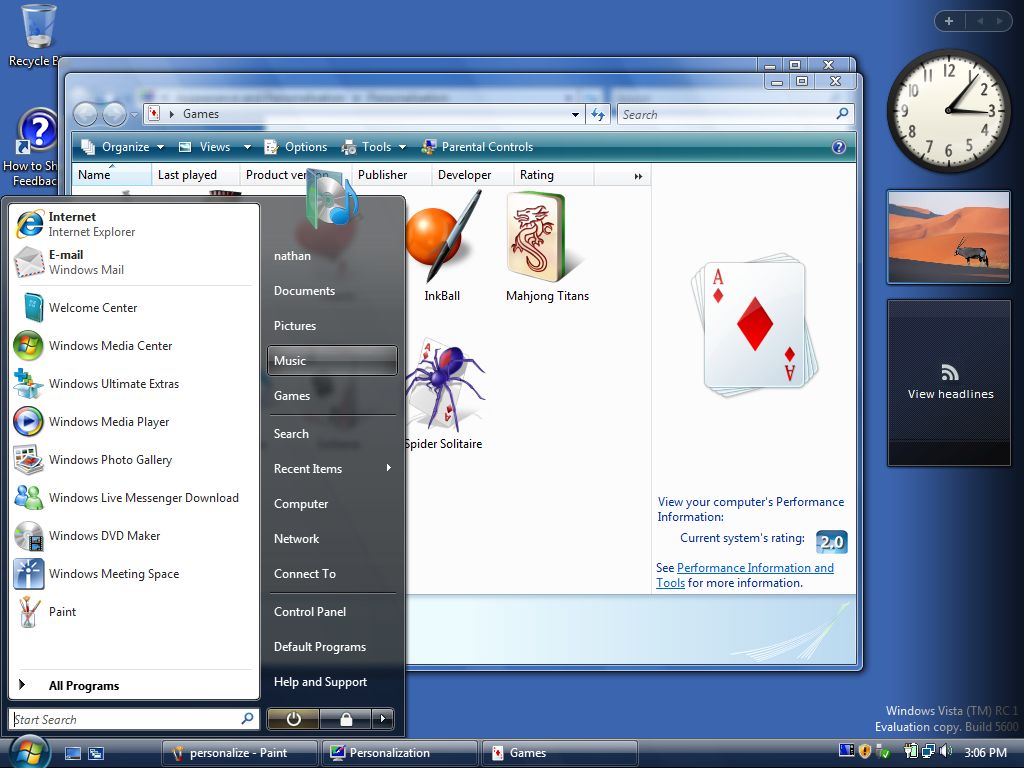Open Pictures from the Start menu
This screenshot has height=768, width=1024.
tap(332, 325)
